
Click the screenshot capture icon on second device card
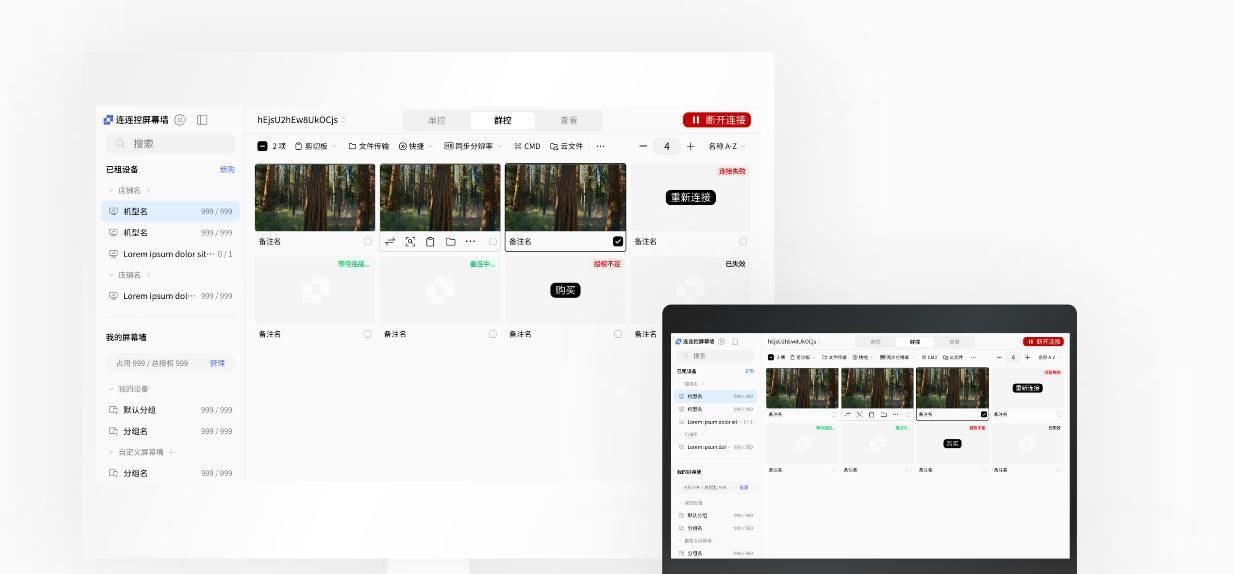[x=410, y=241]
